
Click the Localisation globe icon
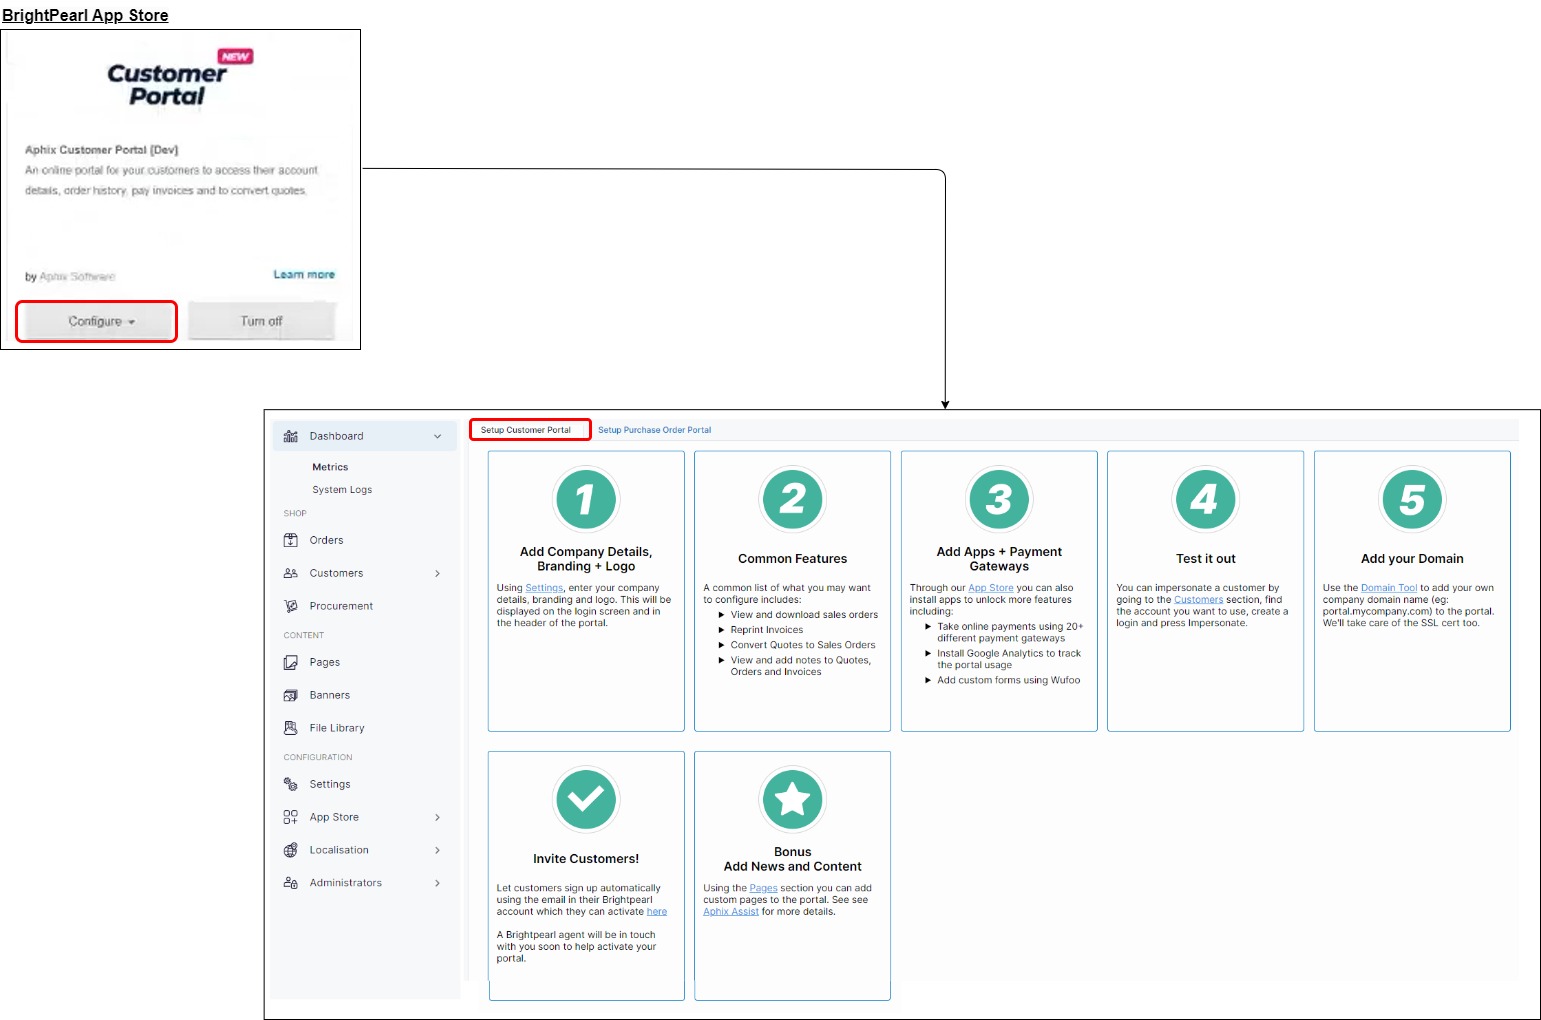pos(291,850)
